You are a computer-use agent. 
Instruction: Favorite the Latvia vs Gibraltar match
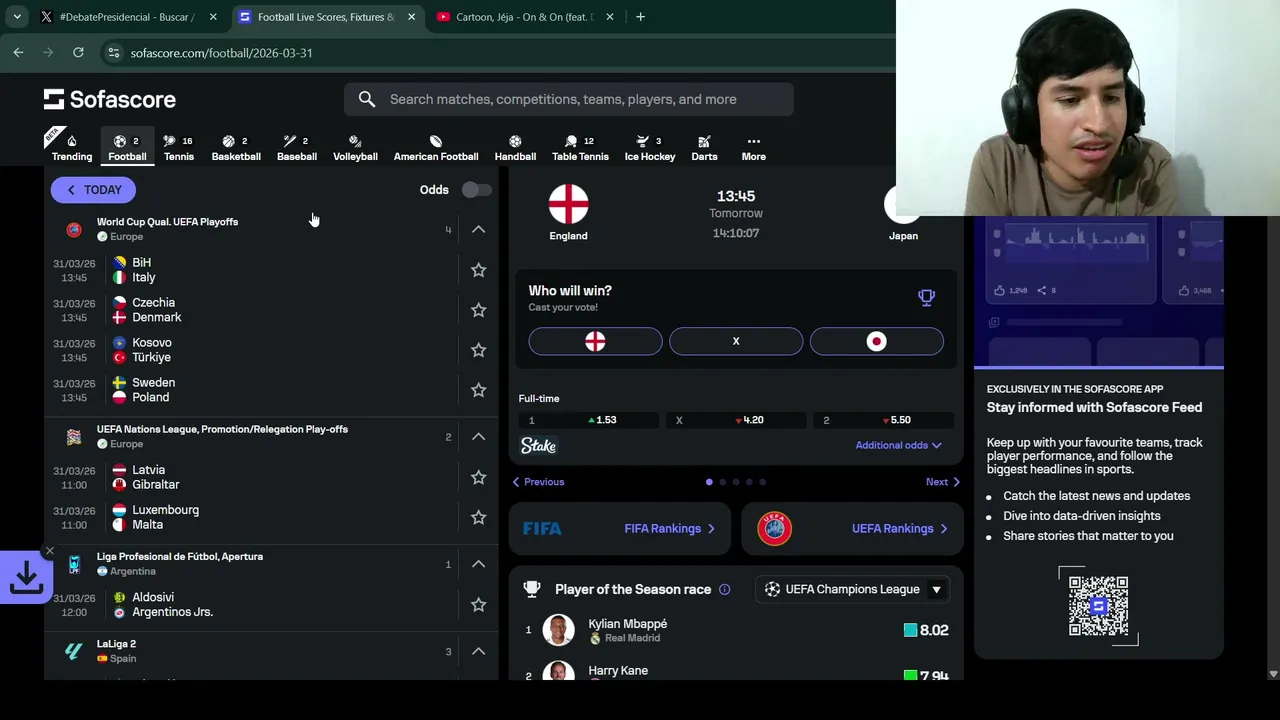click(x=478, y=477)
